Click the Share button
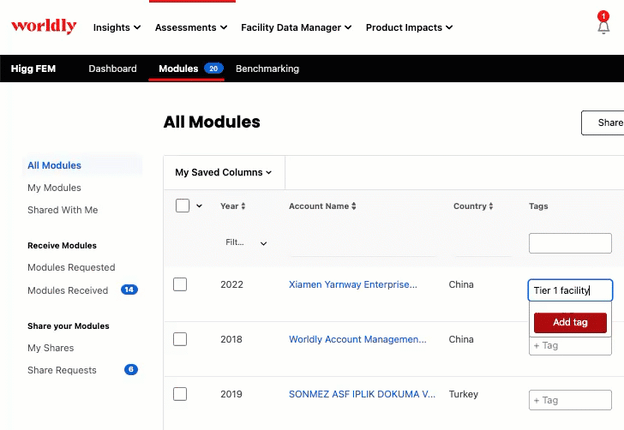The width and height of the screenshot is (624, 430). [603, 123]
